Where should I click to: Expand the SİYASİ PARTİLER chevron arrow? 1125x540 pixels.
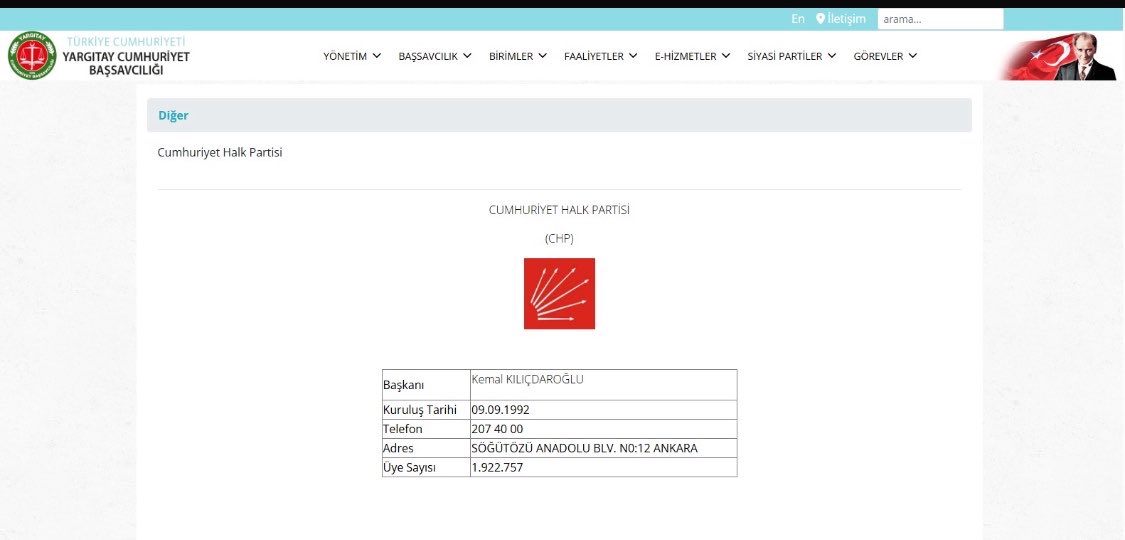[x=832, y=56]
